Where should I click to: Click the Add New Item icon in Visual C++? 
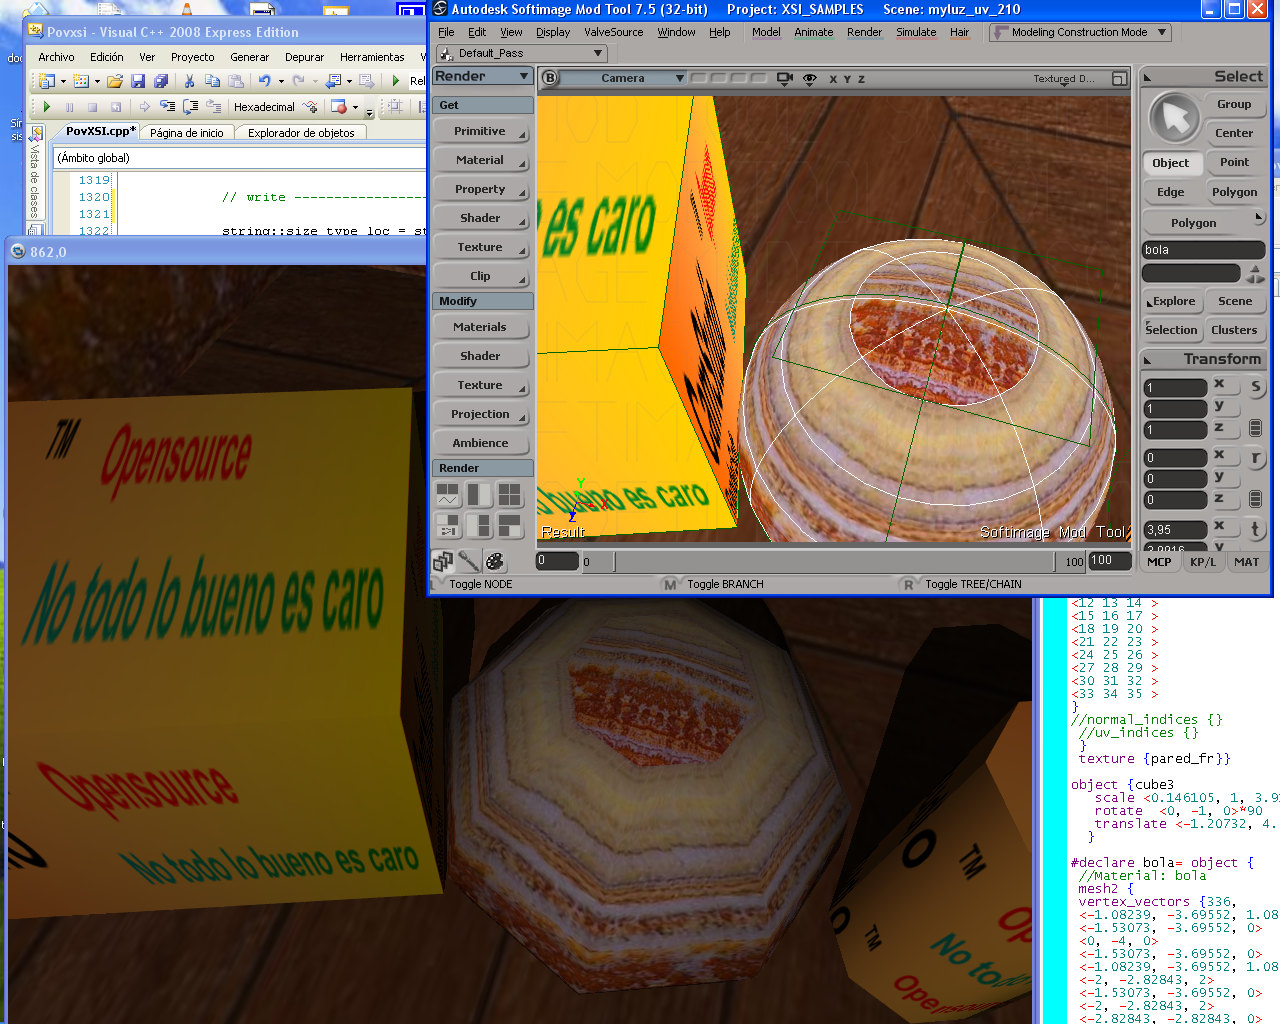click(x=81, y=81)
